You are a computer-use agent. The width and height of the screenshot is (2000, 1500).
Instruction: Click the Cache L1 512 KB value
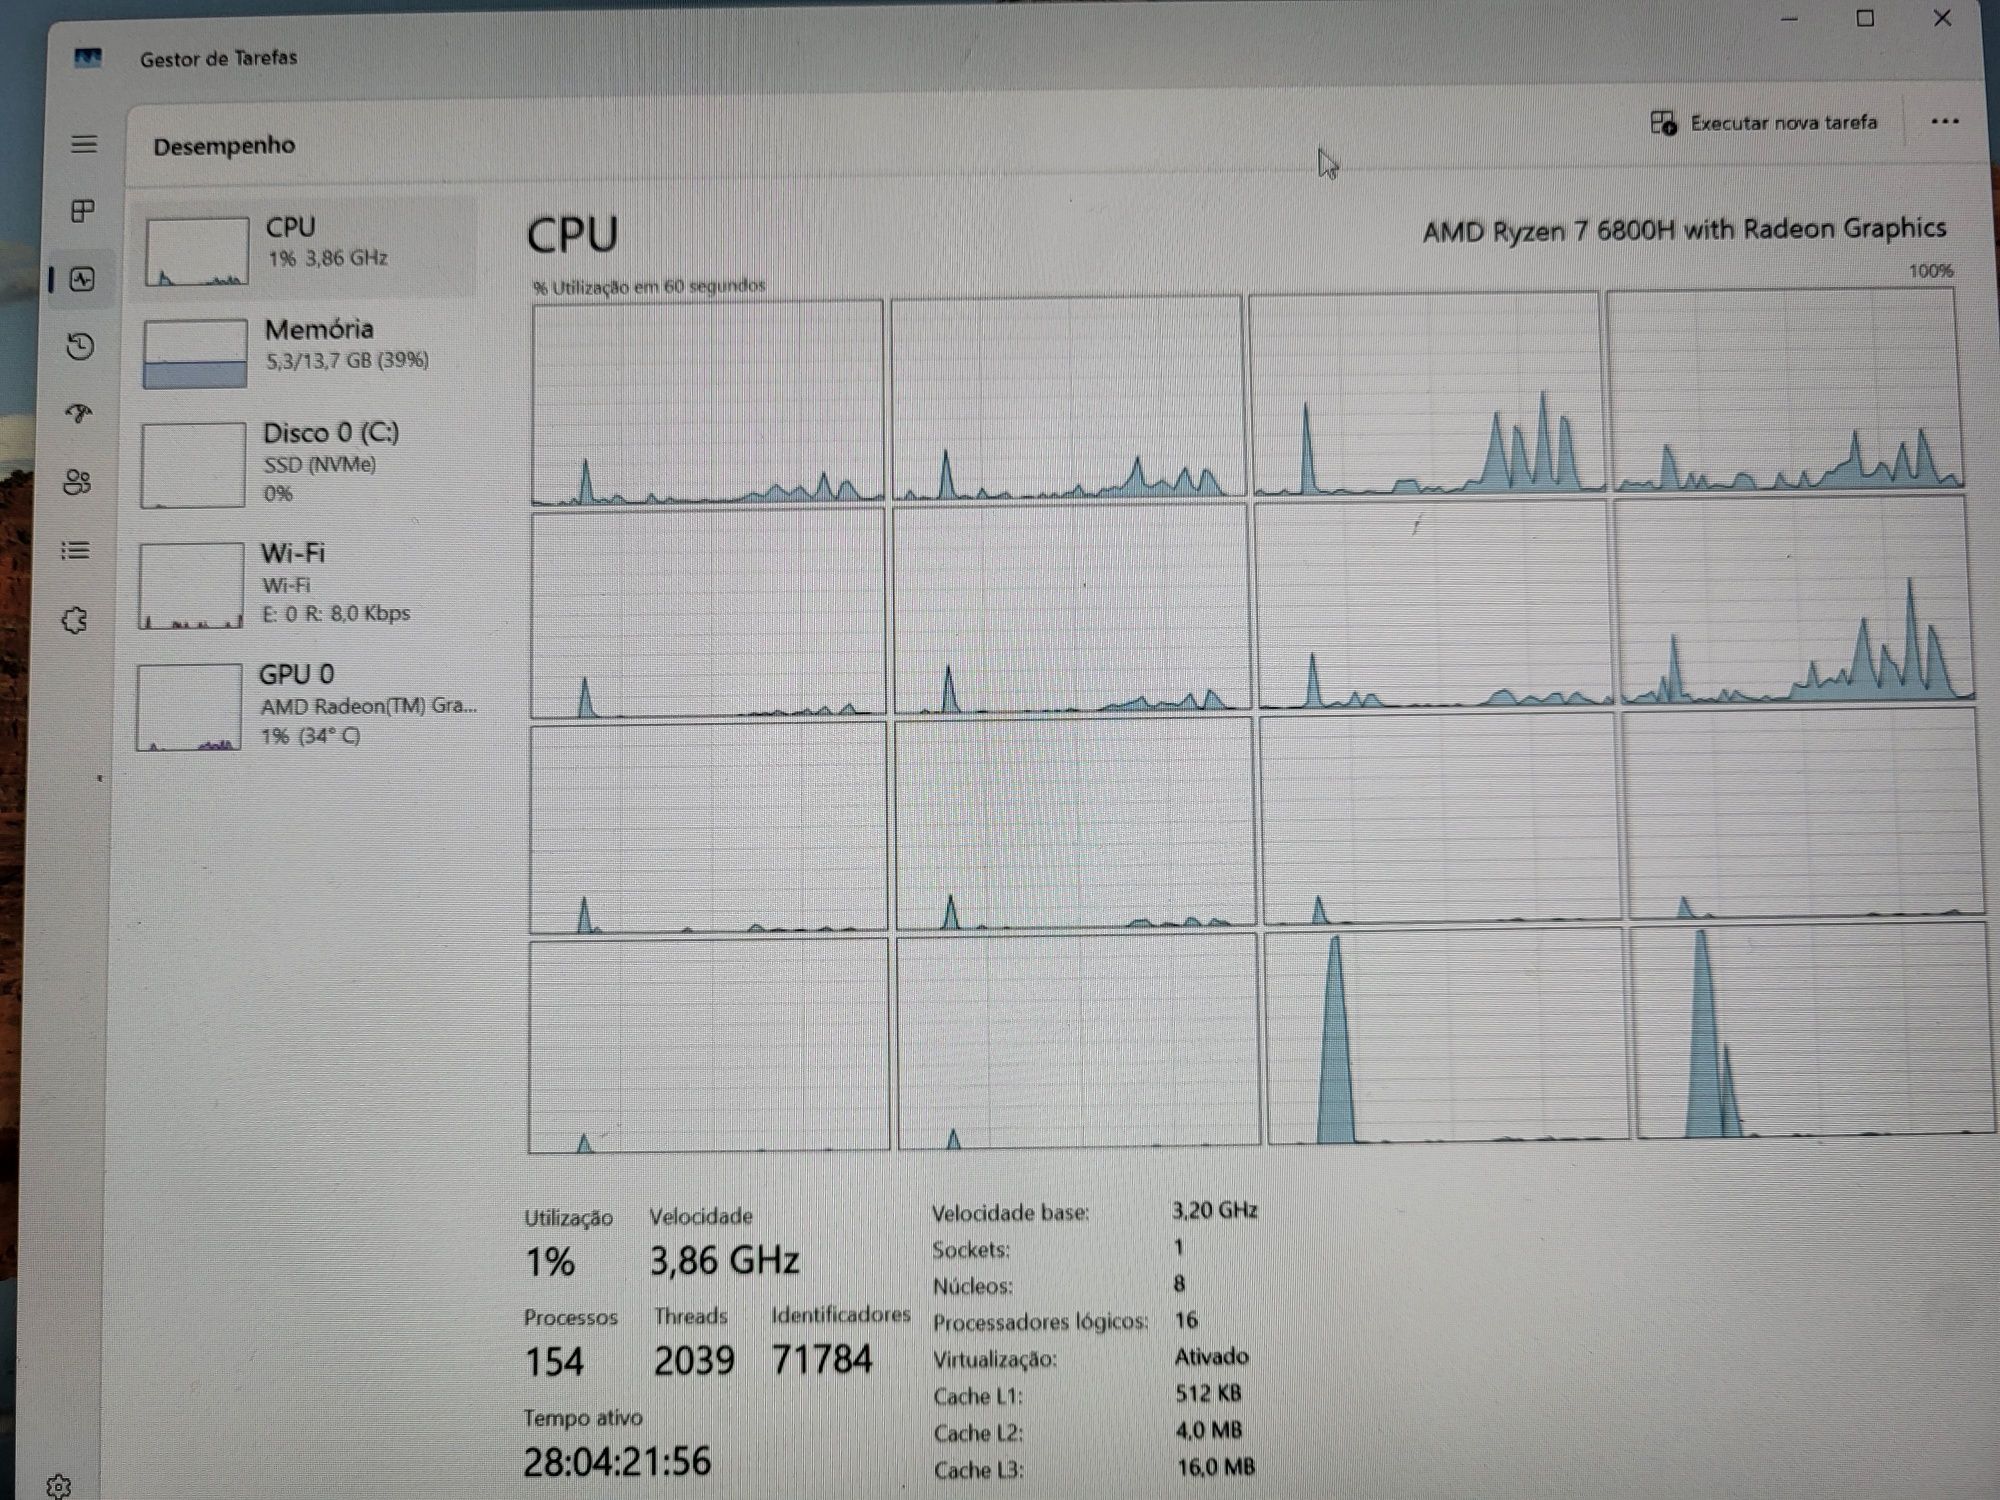pos(1208,1394)
